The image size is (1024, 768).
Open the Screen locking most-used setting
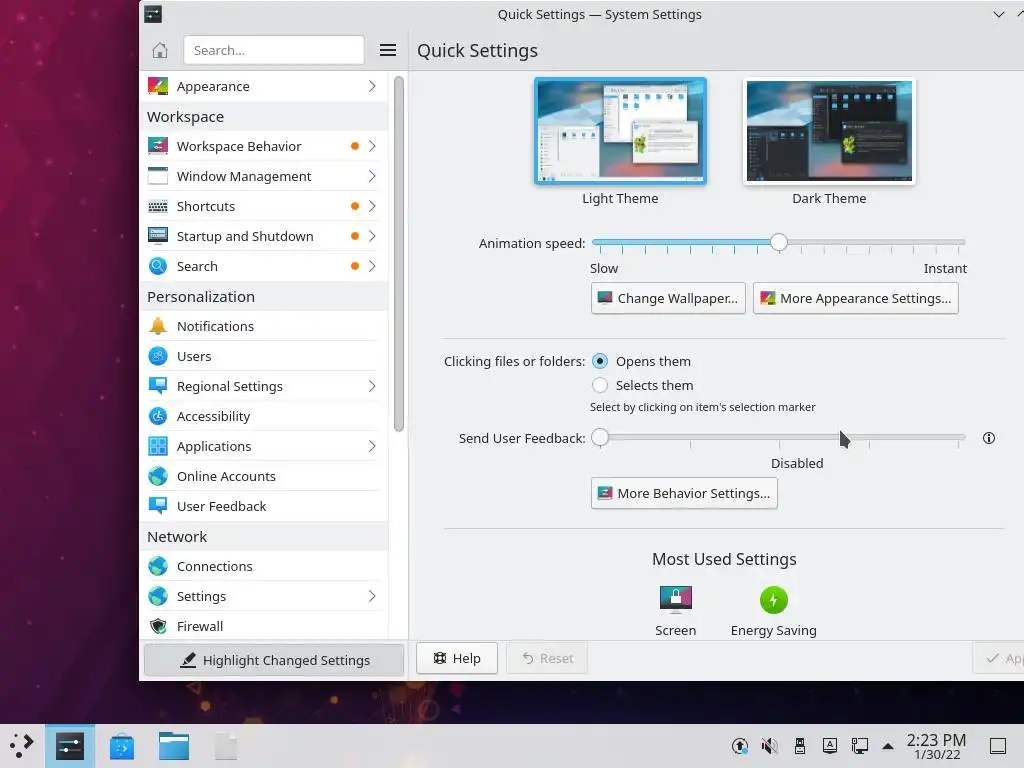[x=675, y=611]
